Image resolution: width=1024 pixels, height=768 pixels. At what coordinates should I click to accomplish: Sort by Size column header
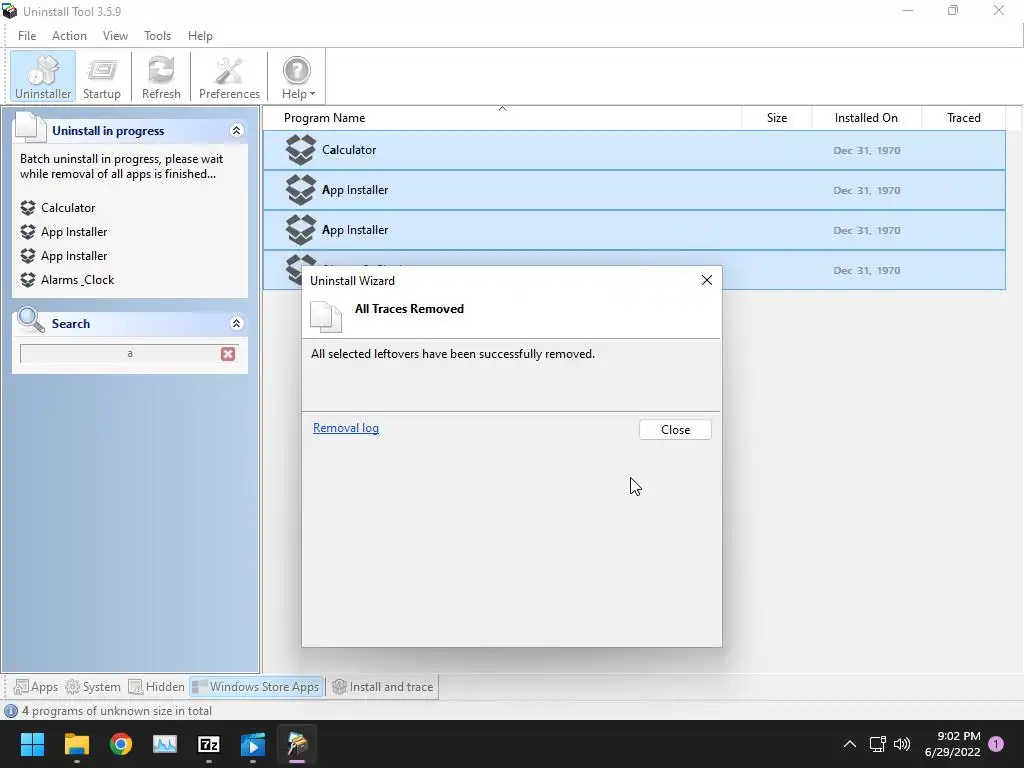(x=776, y=118)
